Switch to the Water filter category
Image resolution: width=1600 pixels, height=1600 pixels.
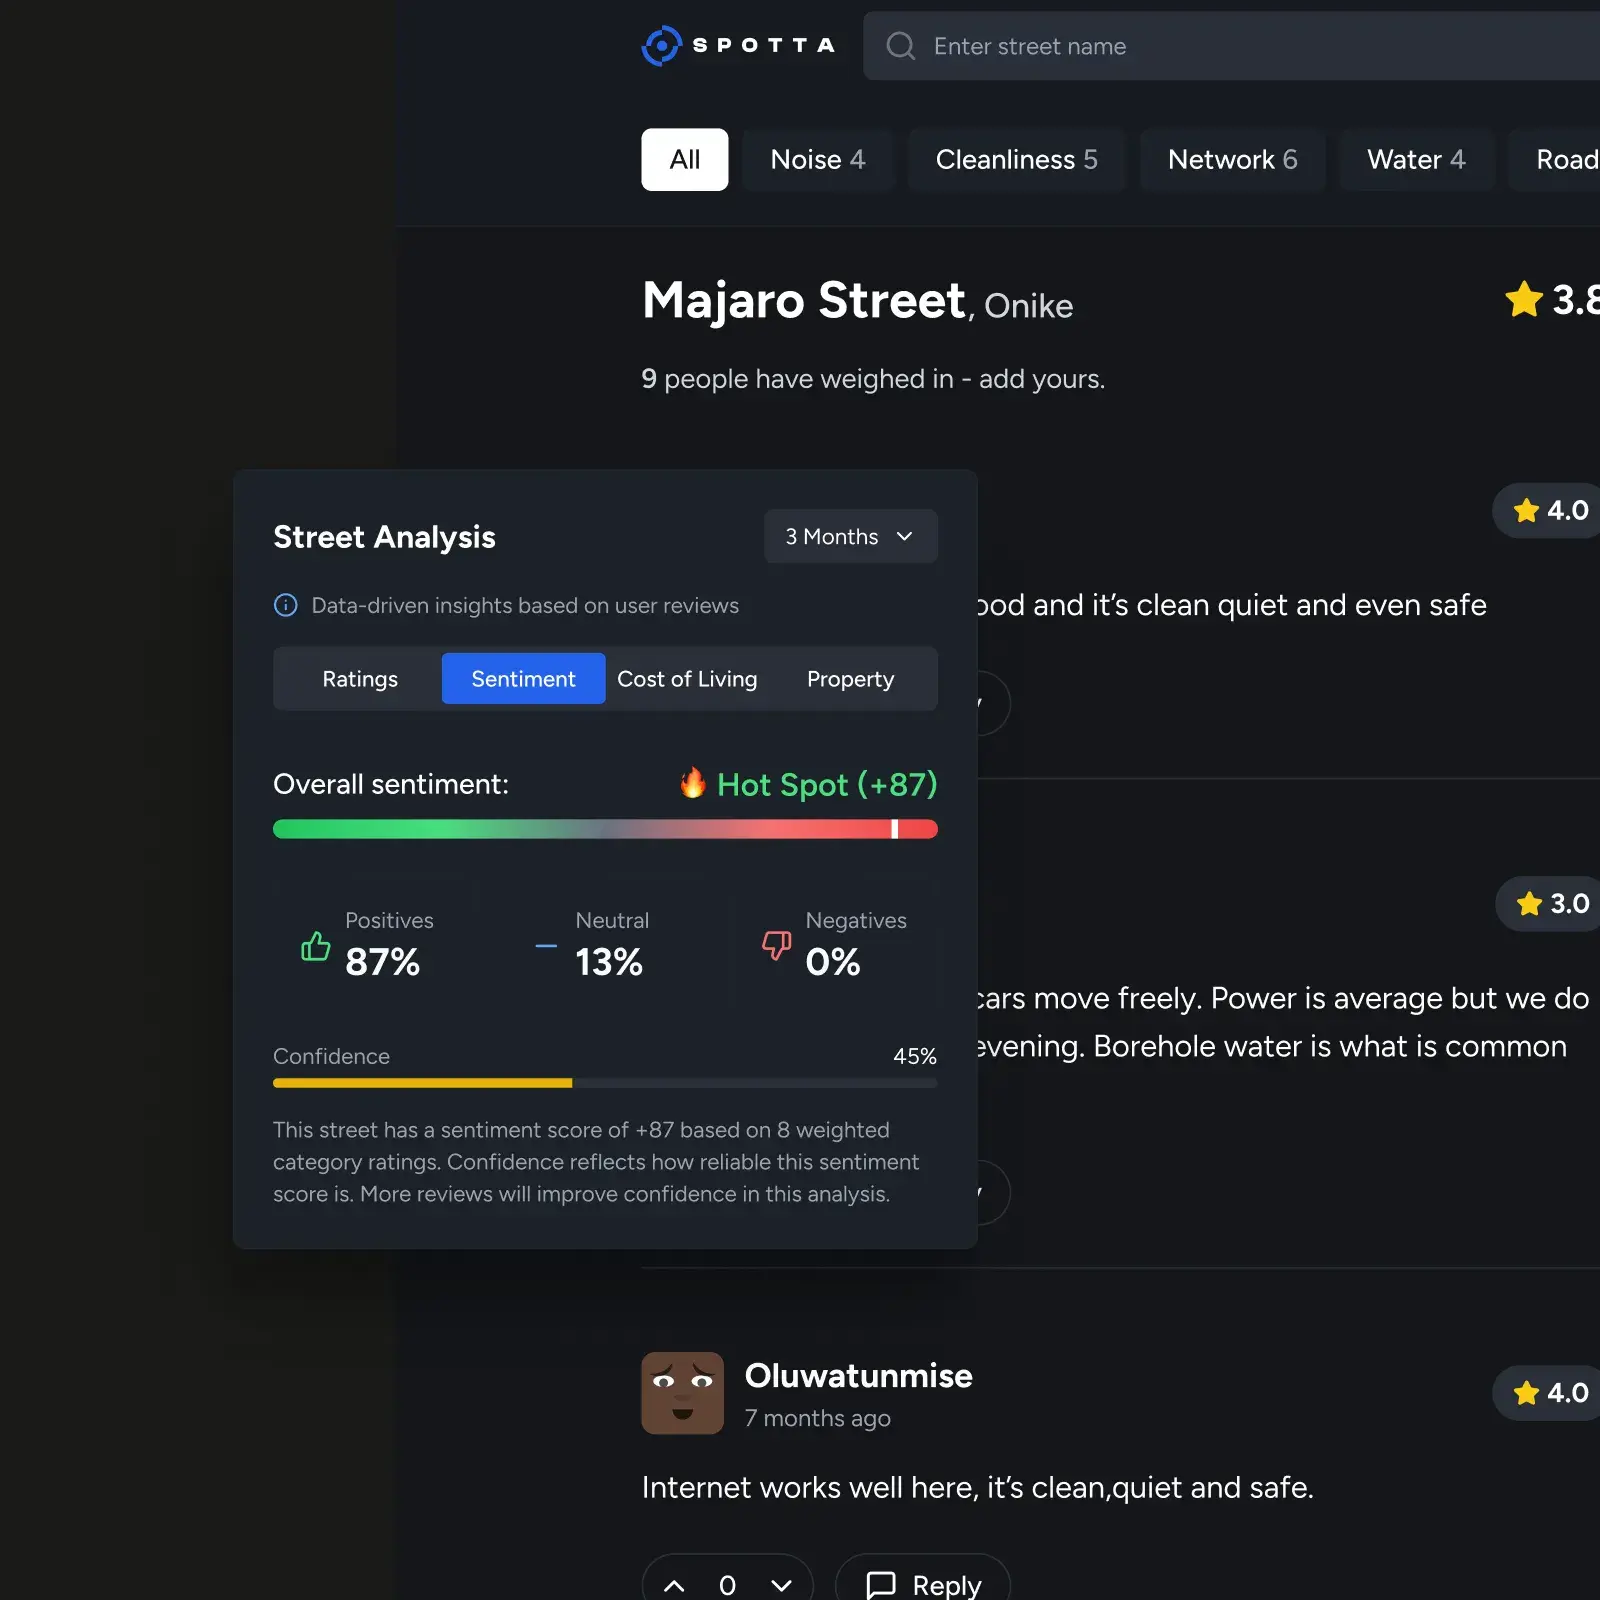(x=1416, y=160)
